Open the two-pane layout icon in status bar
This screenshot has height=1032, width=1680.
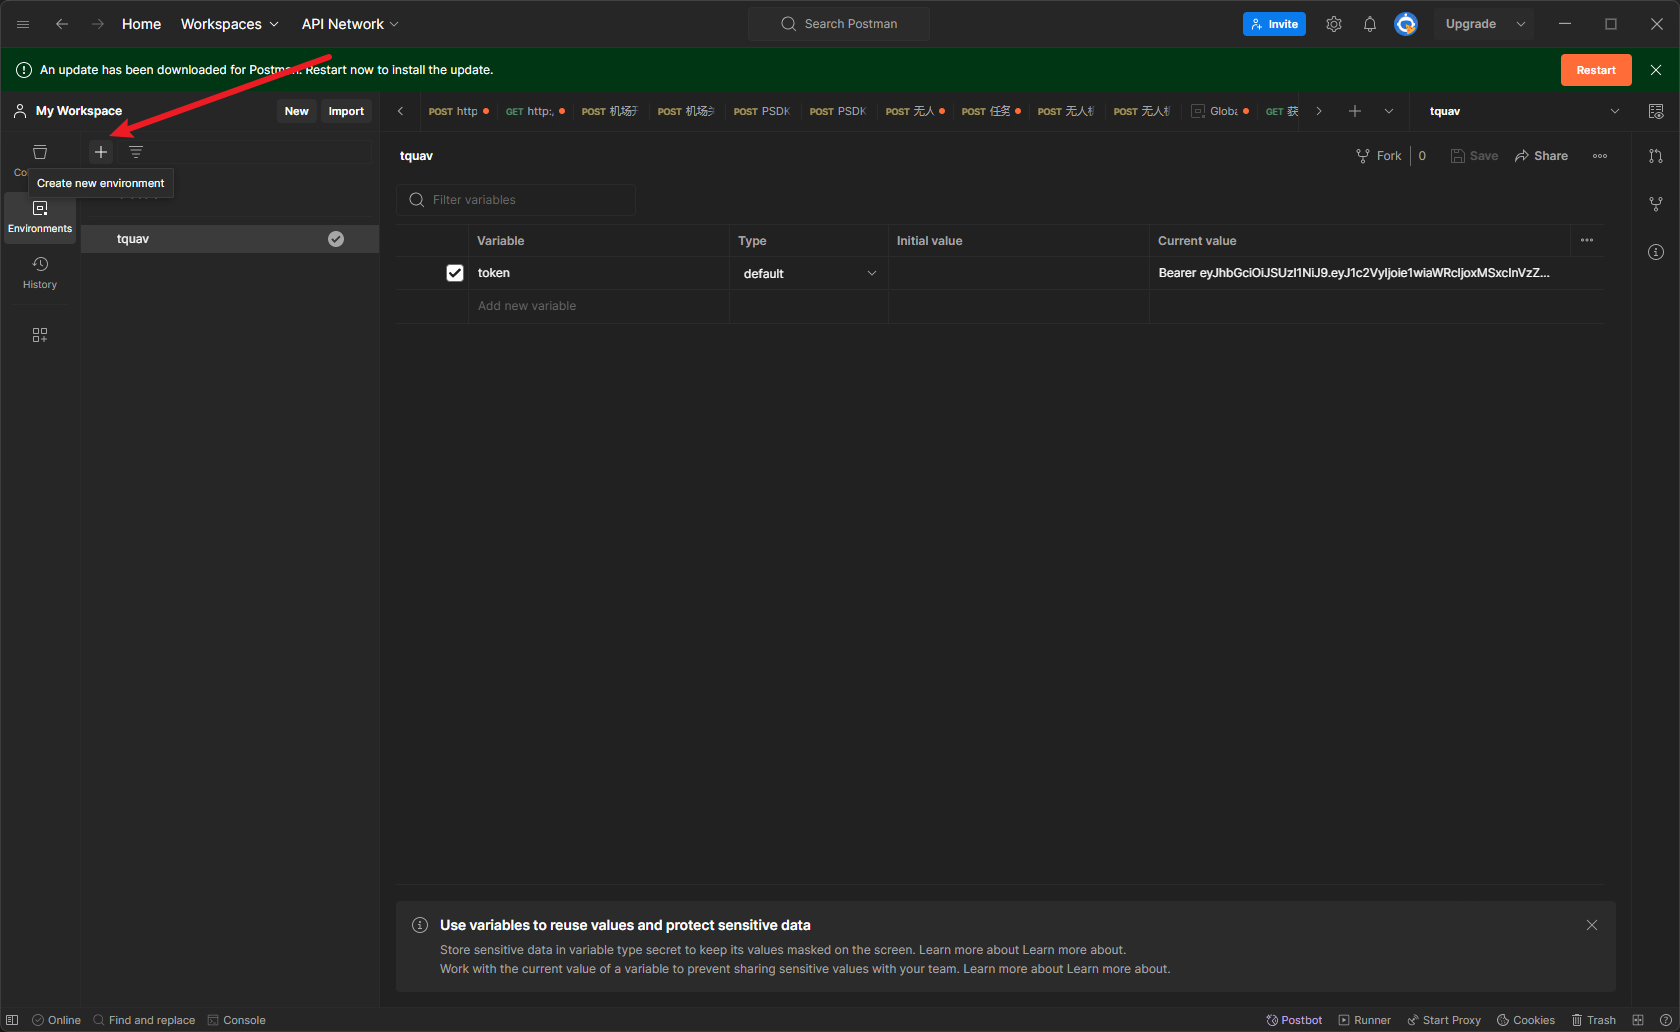(x=1638, y=1020)
